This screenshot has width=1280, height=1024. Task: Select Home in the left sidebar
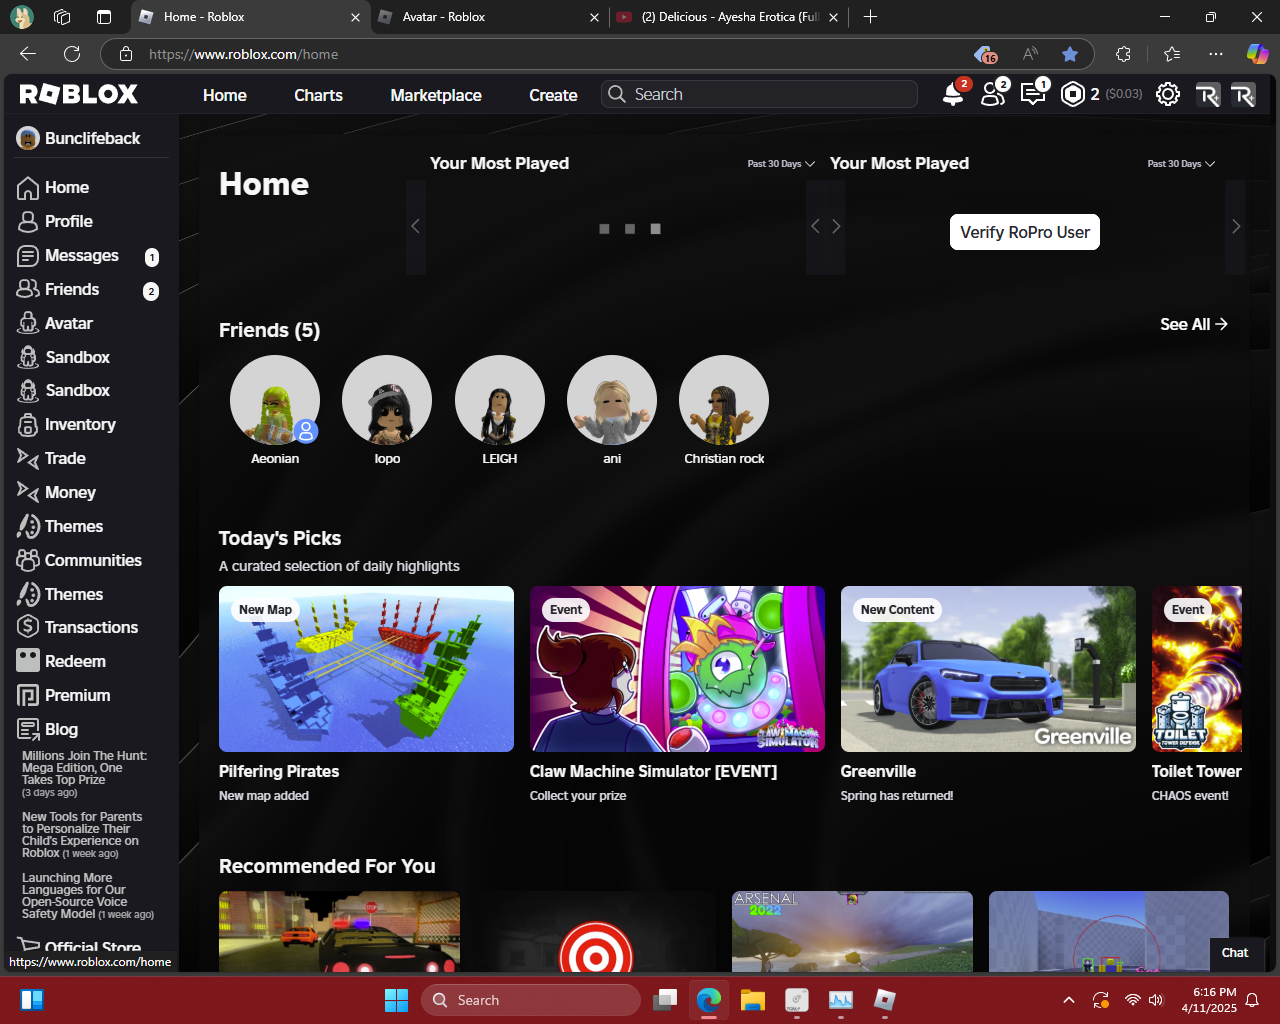67,187
